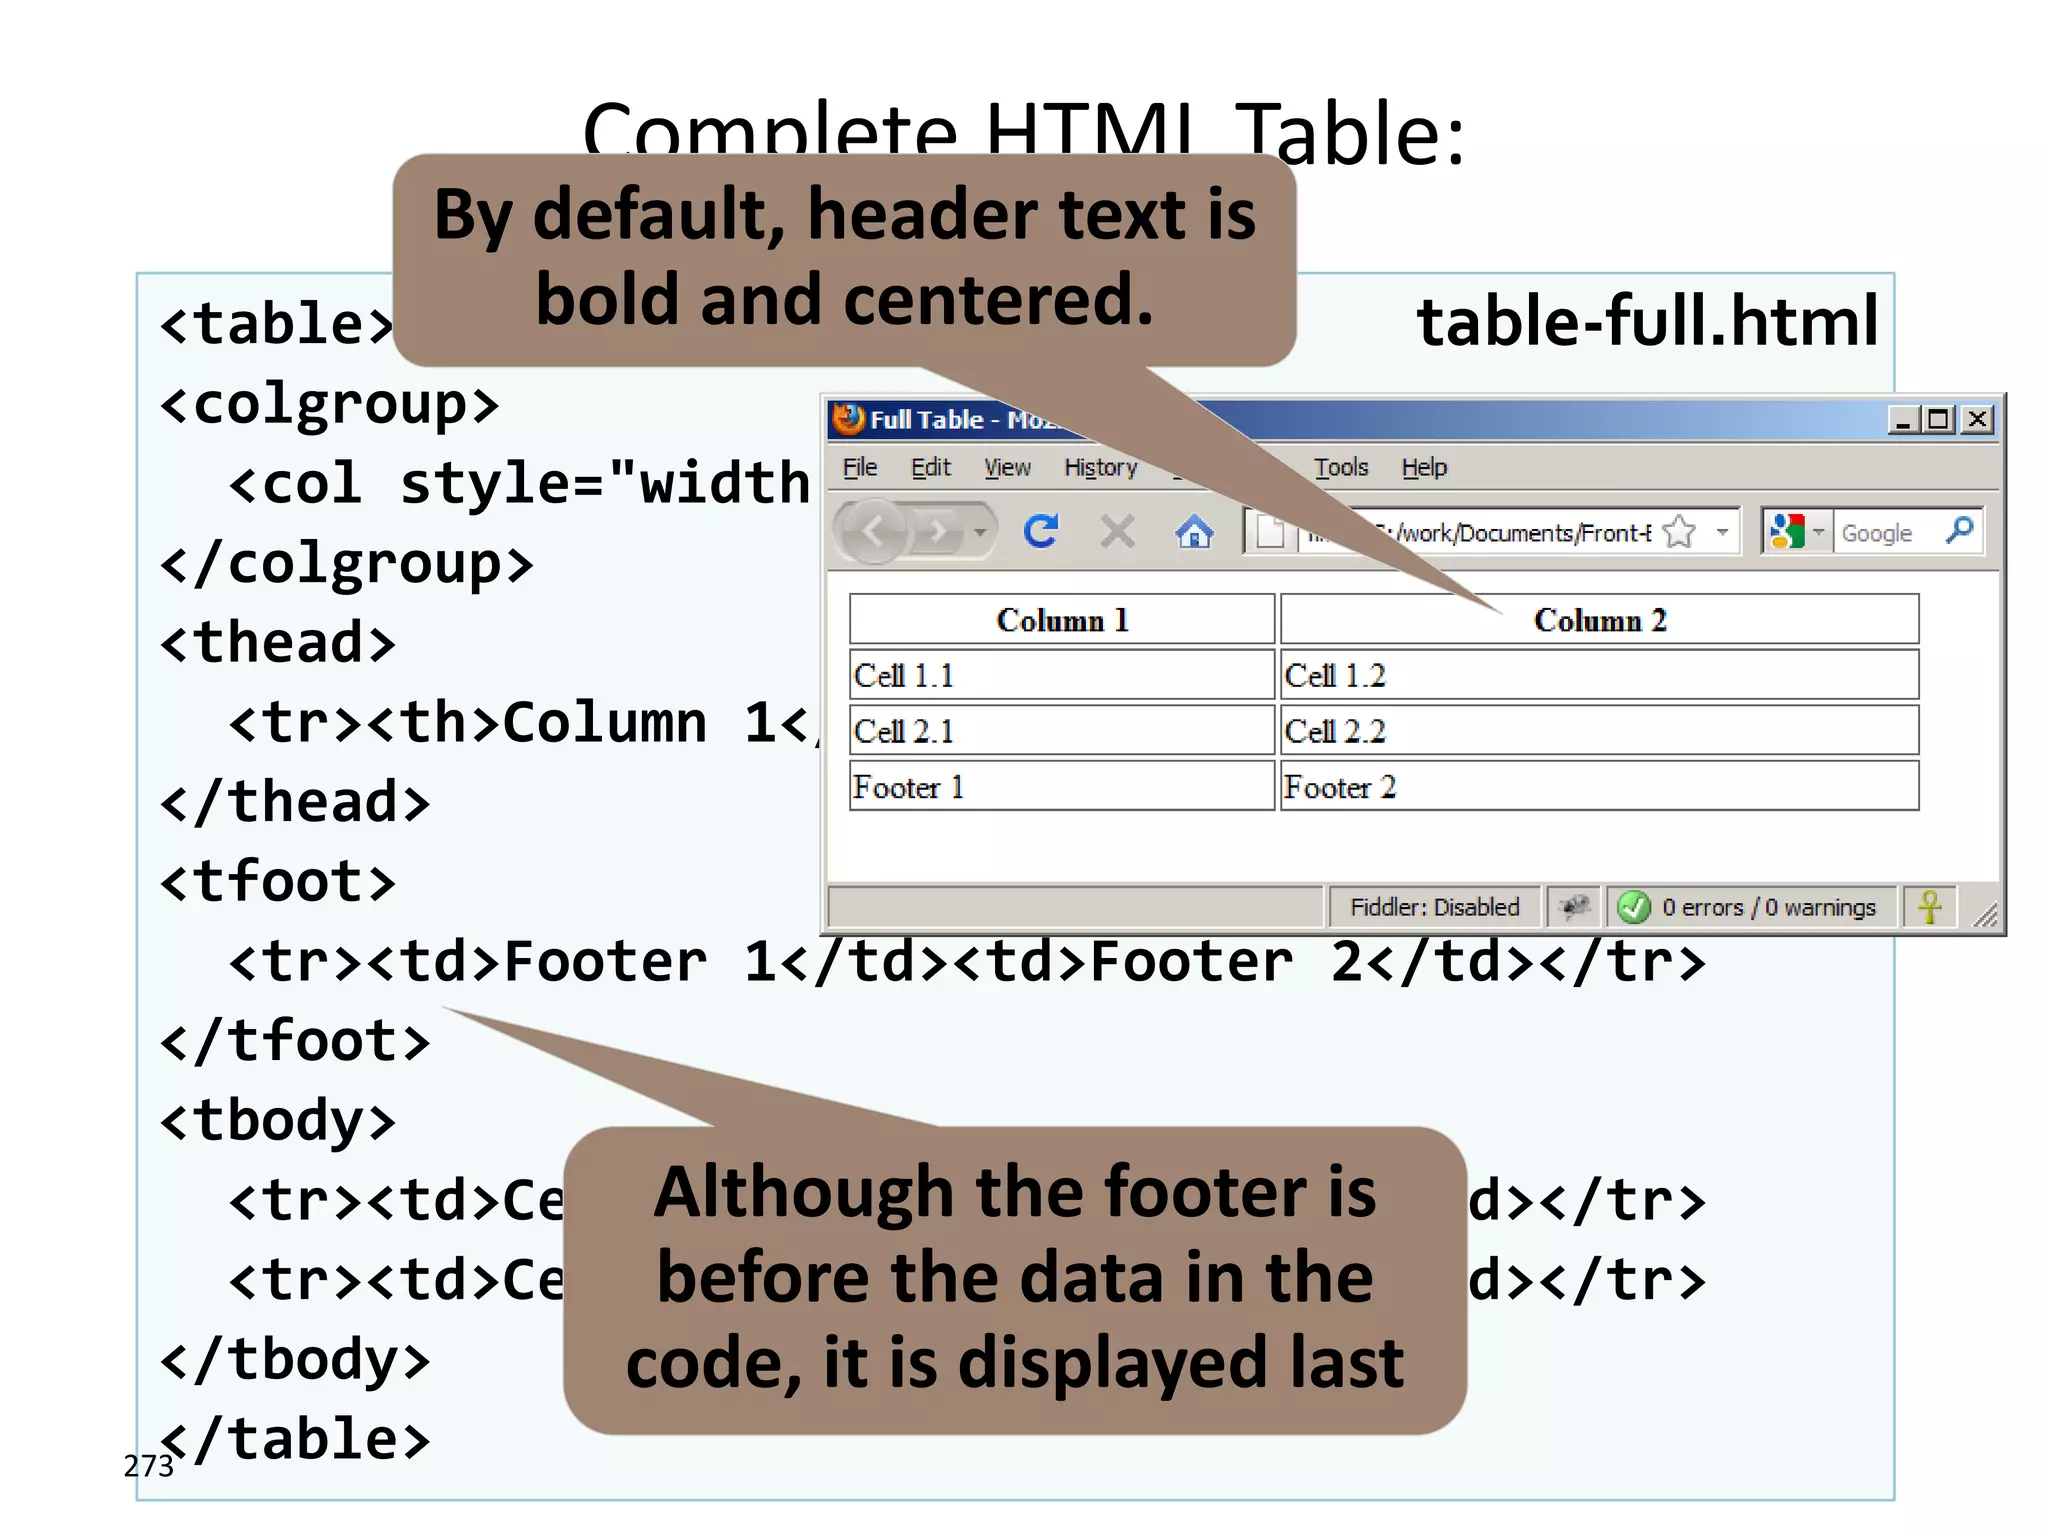Minimize the Full Table browser window
Image resolution: width=2048 pixels, height=1536 pixels.
[x=1903, y=419]
